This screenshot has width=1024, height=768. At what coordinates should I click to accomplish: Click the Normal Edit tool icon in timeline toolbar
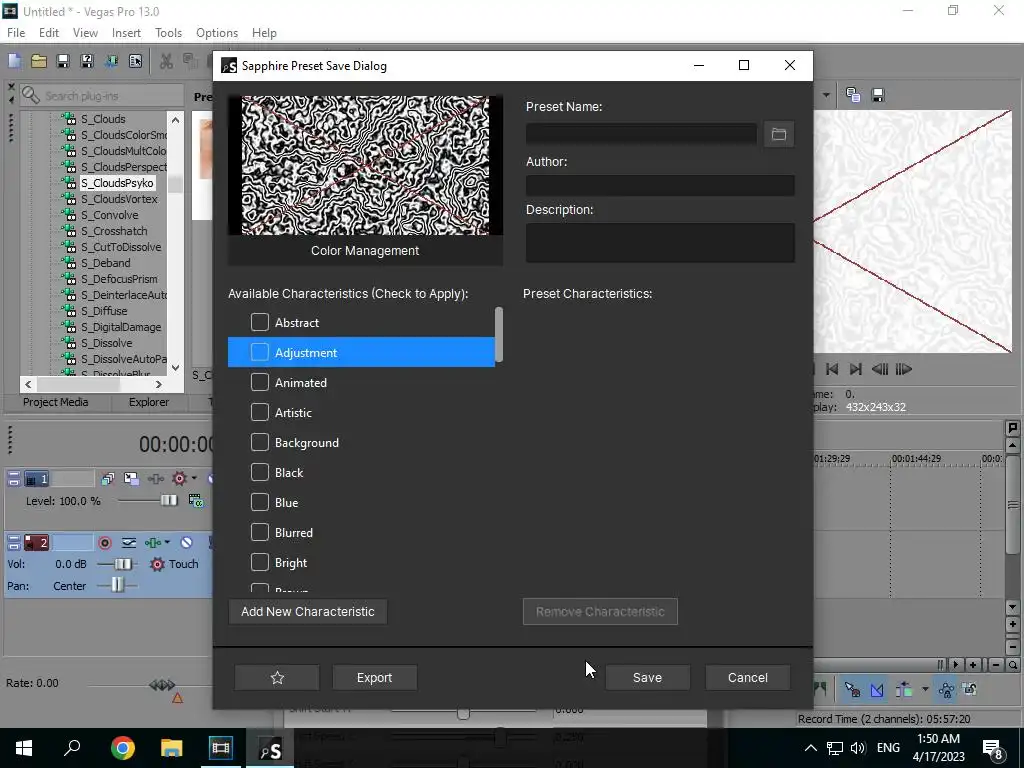click(852, 690)
